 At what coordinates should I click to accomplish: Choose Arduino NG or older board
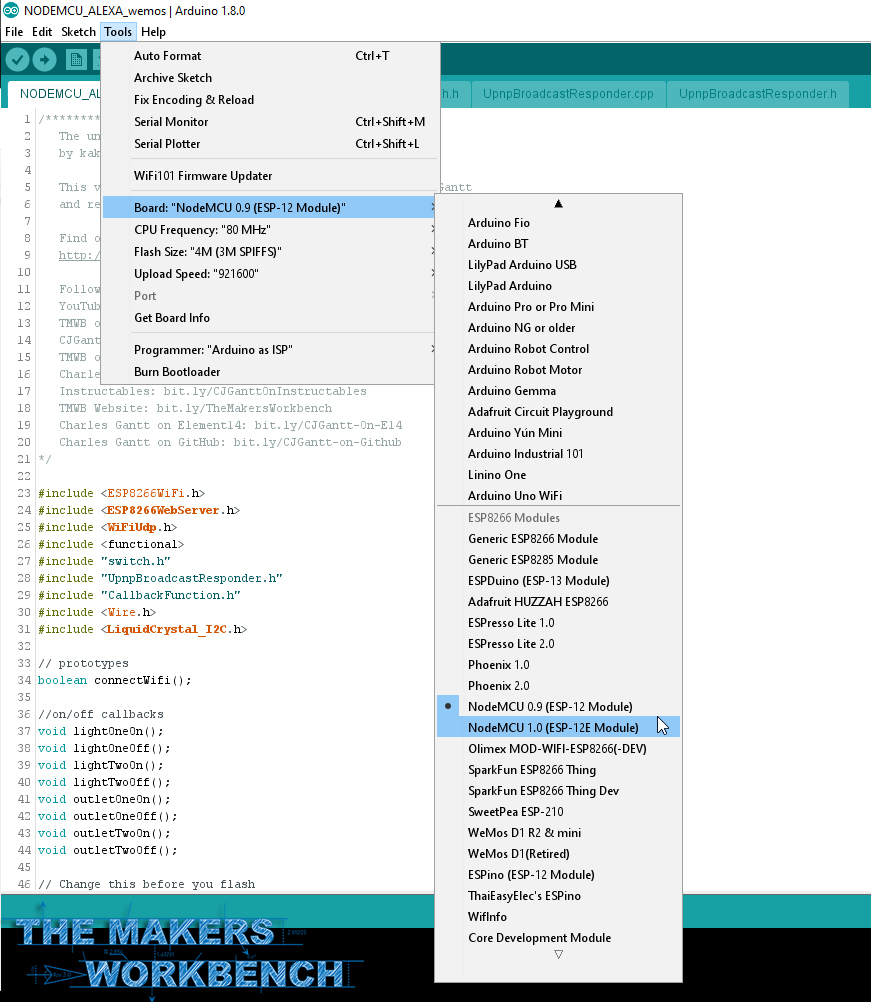click(x=559, y=328)
